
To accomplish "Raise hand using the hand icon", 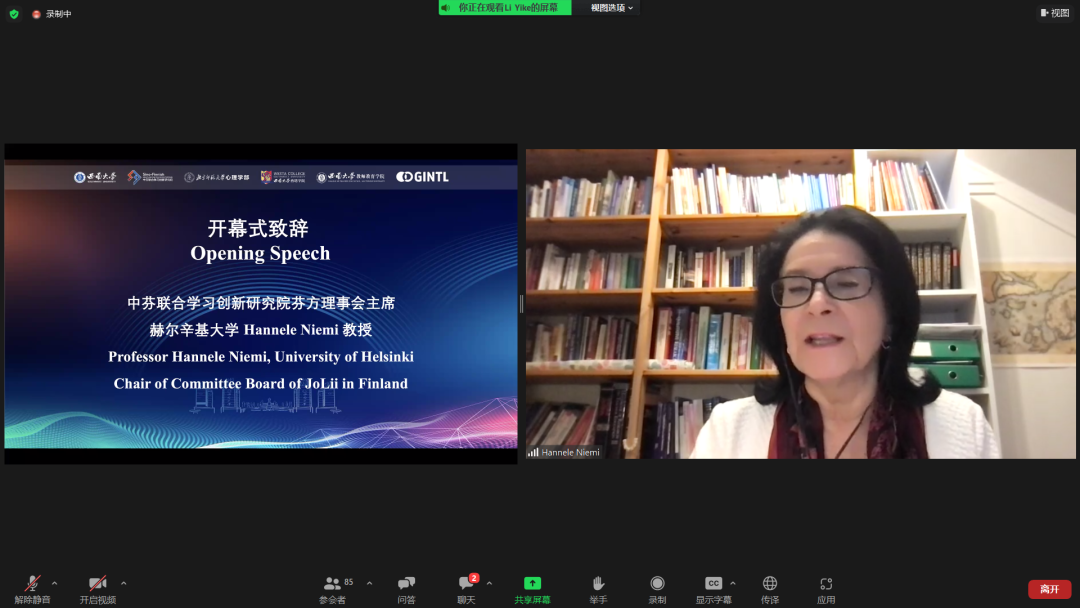I will [598, 584].
